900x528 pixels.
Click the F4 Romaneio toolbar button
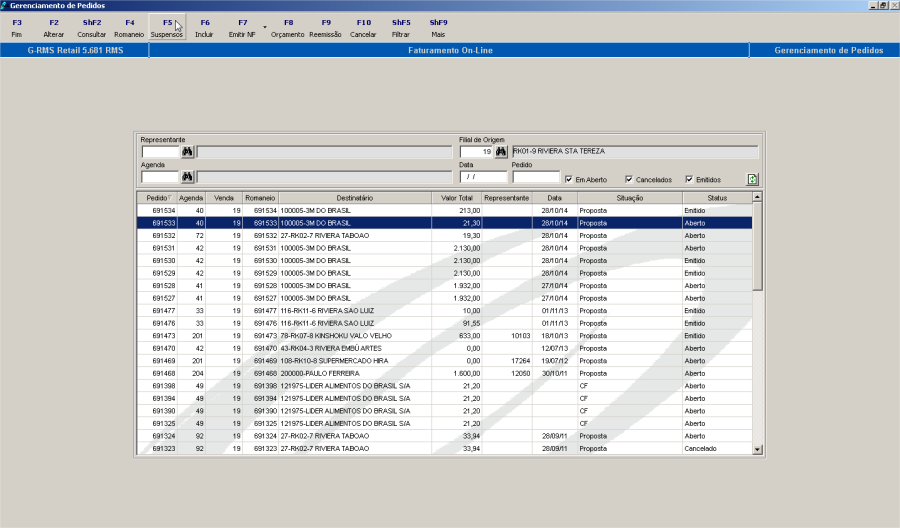(x=129, y=28)
